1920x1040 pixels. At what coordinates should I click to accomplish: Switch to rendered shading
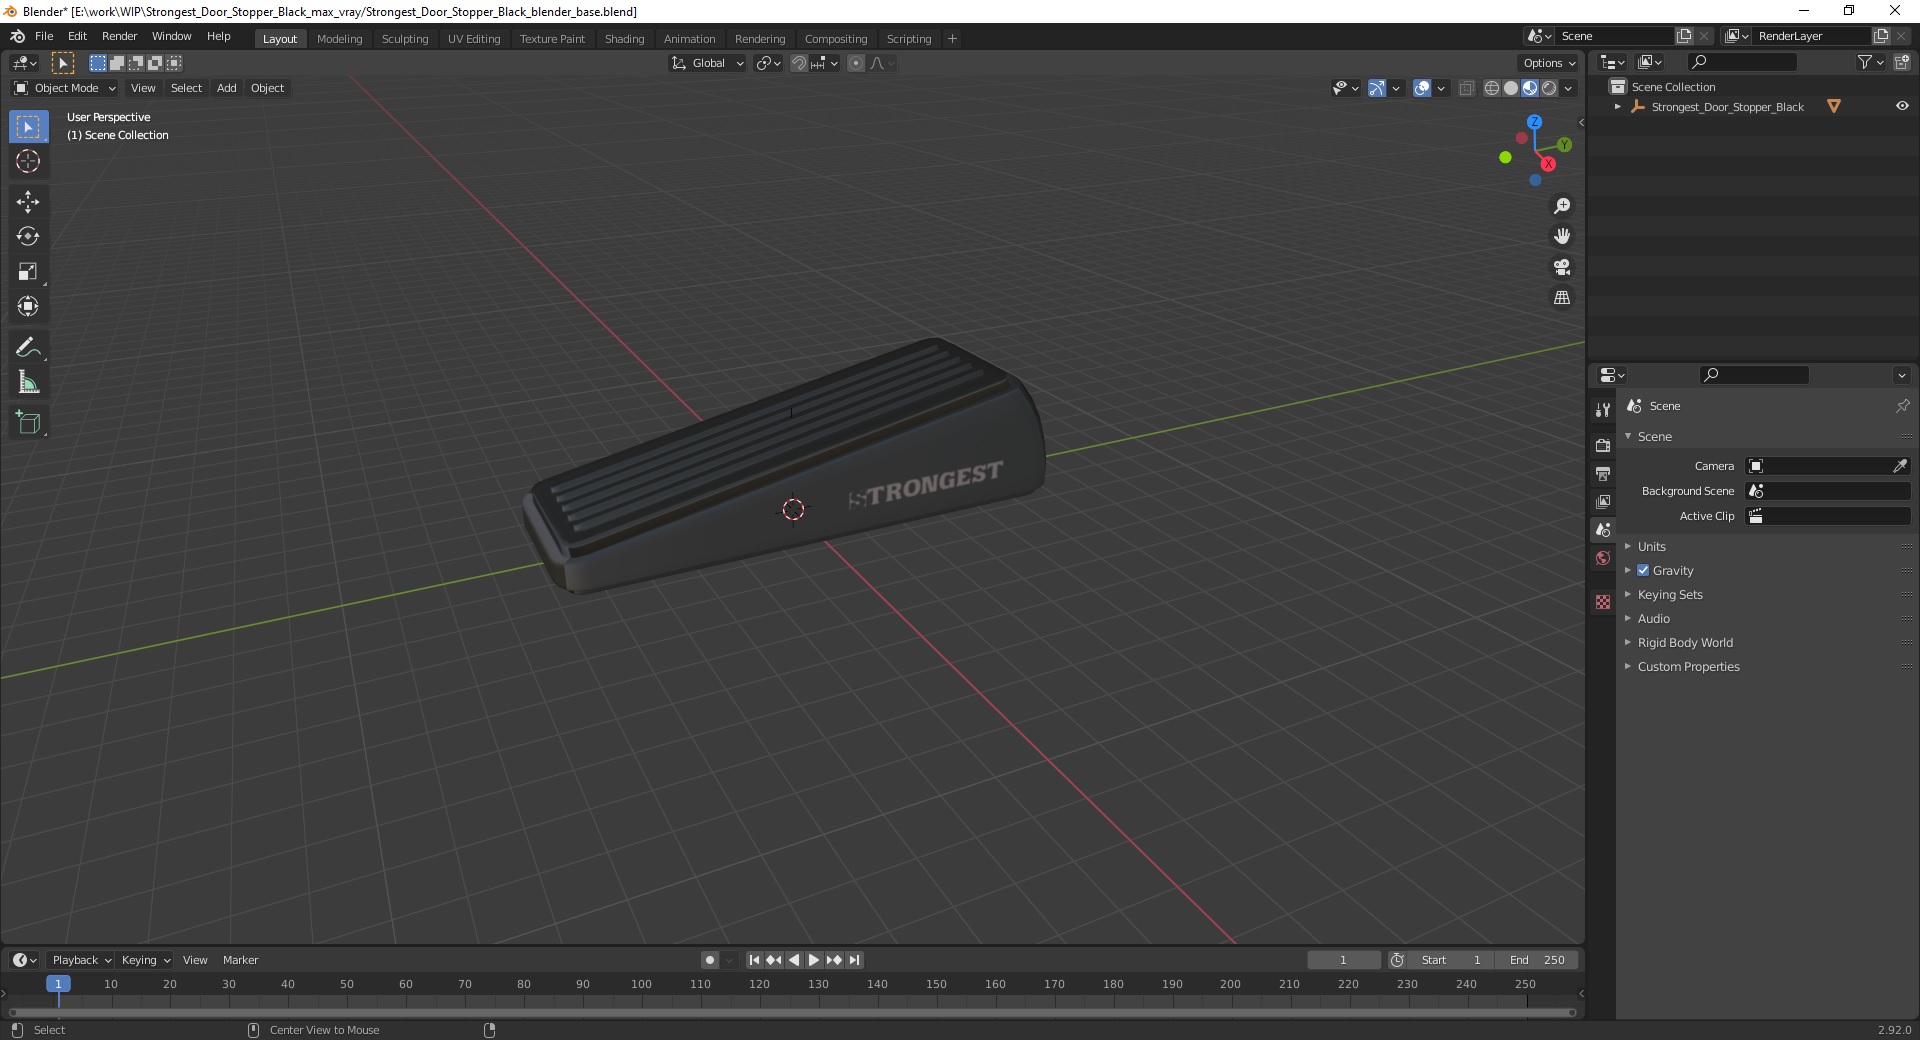point(1549,88)
